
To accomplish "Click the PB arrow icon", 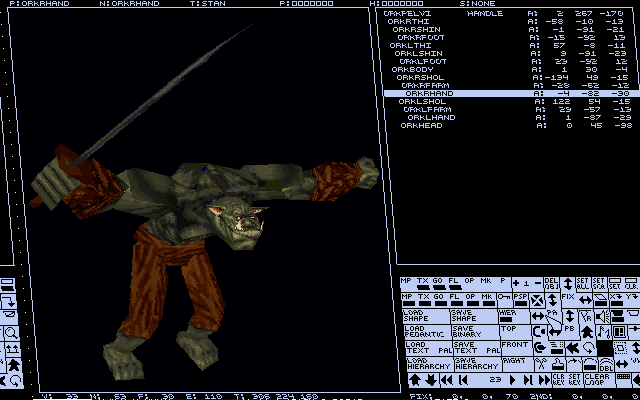I will [x=555, y=332].
